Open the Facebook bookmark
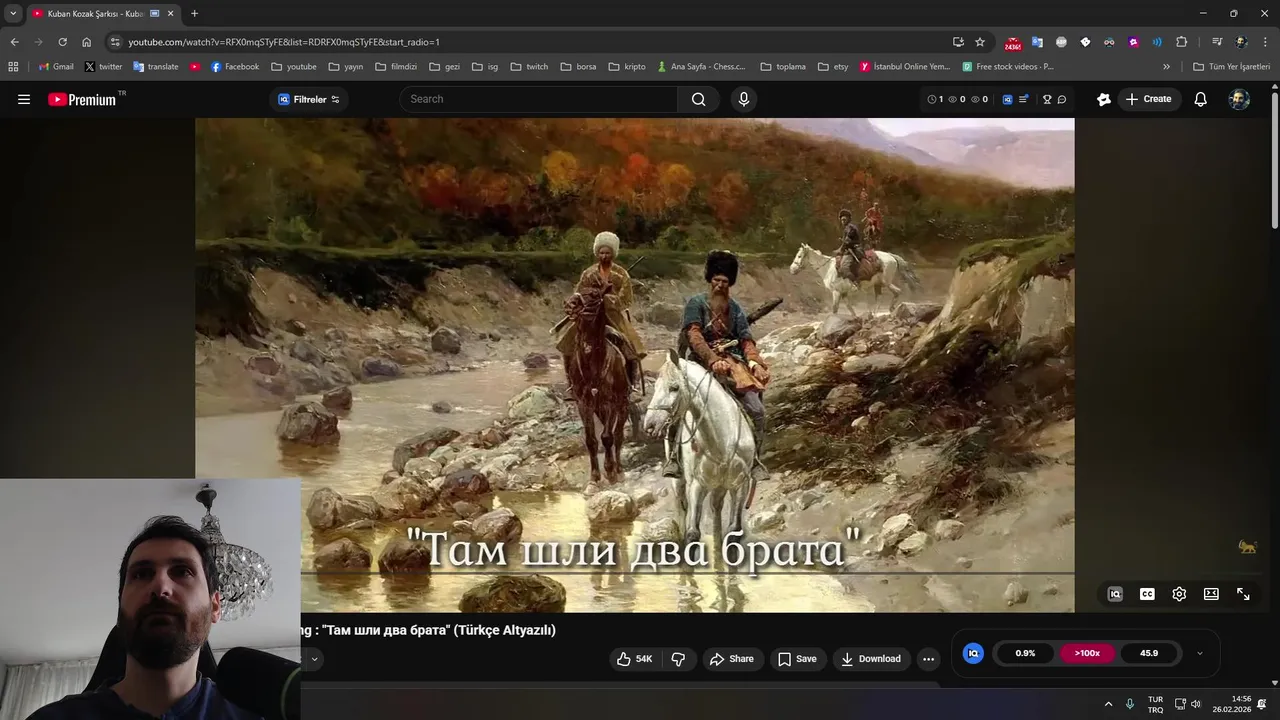This screenshot has height=720, width=1280. (234, 67)
